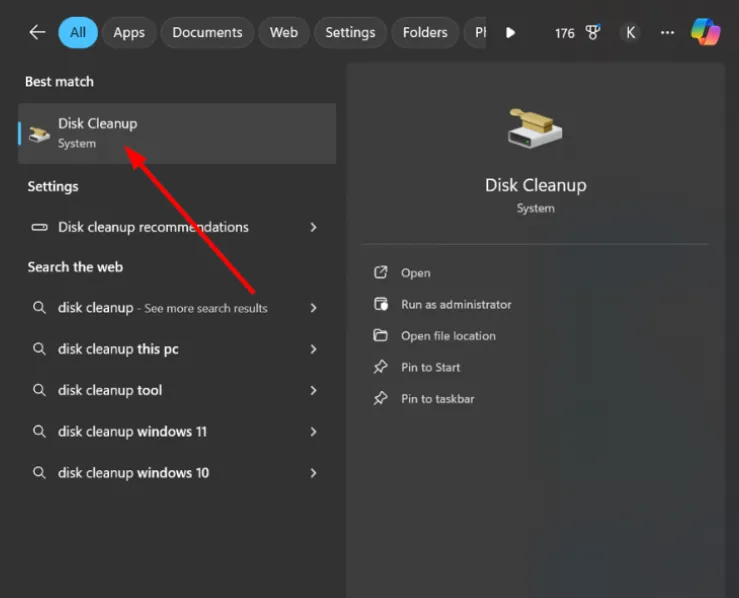Click search icon beside 'disk cleanup tool'
Screen dimensions: 739x598
coord(39,390)
